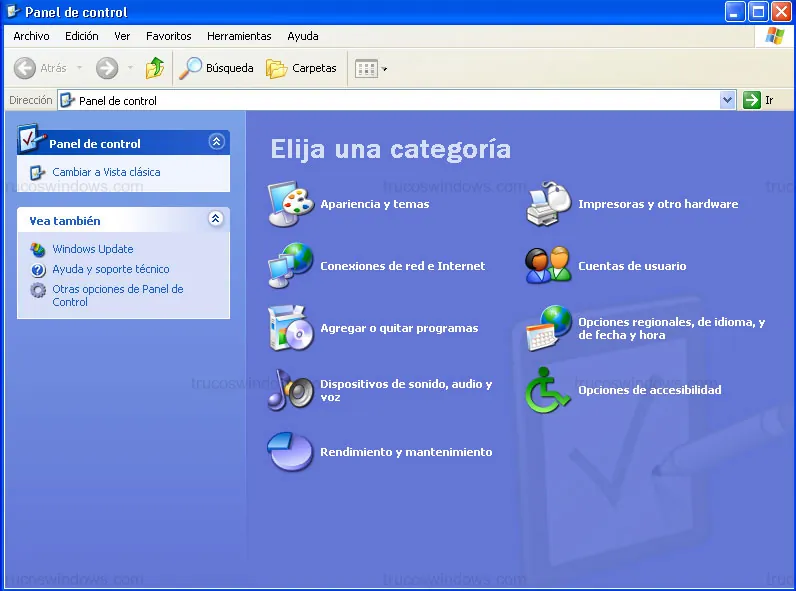Open the Windows Update link

(x=92, y=249)
